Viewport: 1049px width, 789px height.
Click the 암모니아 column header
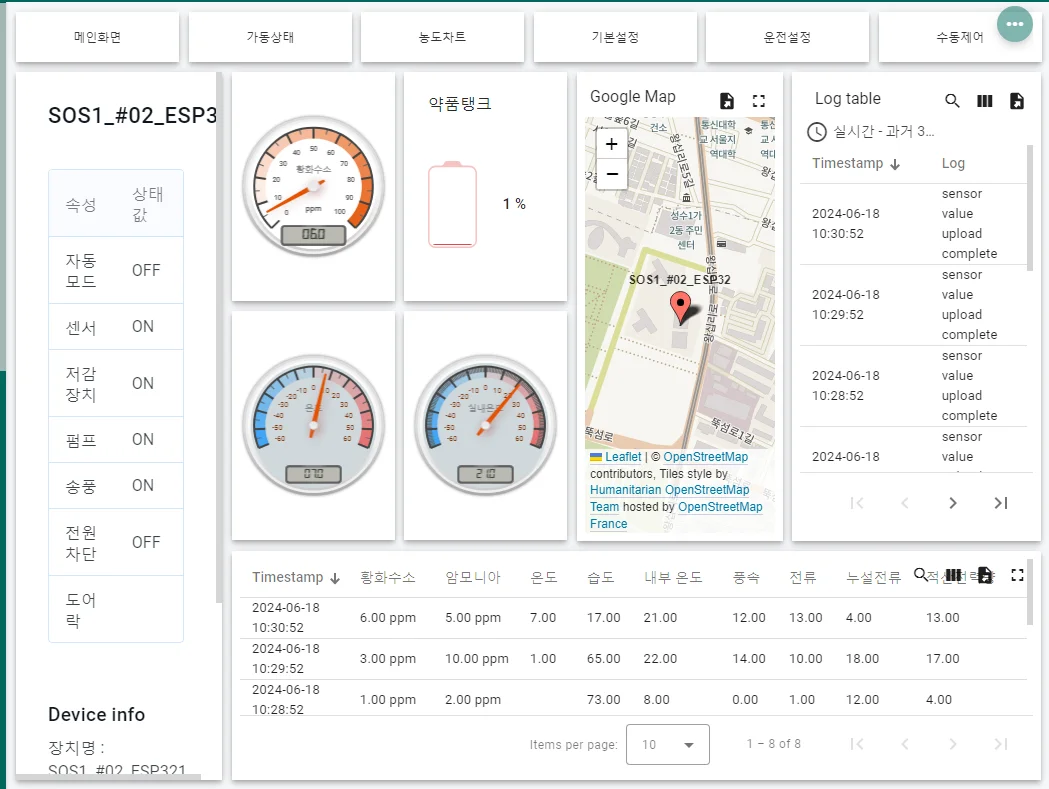472,577
